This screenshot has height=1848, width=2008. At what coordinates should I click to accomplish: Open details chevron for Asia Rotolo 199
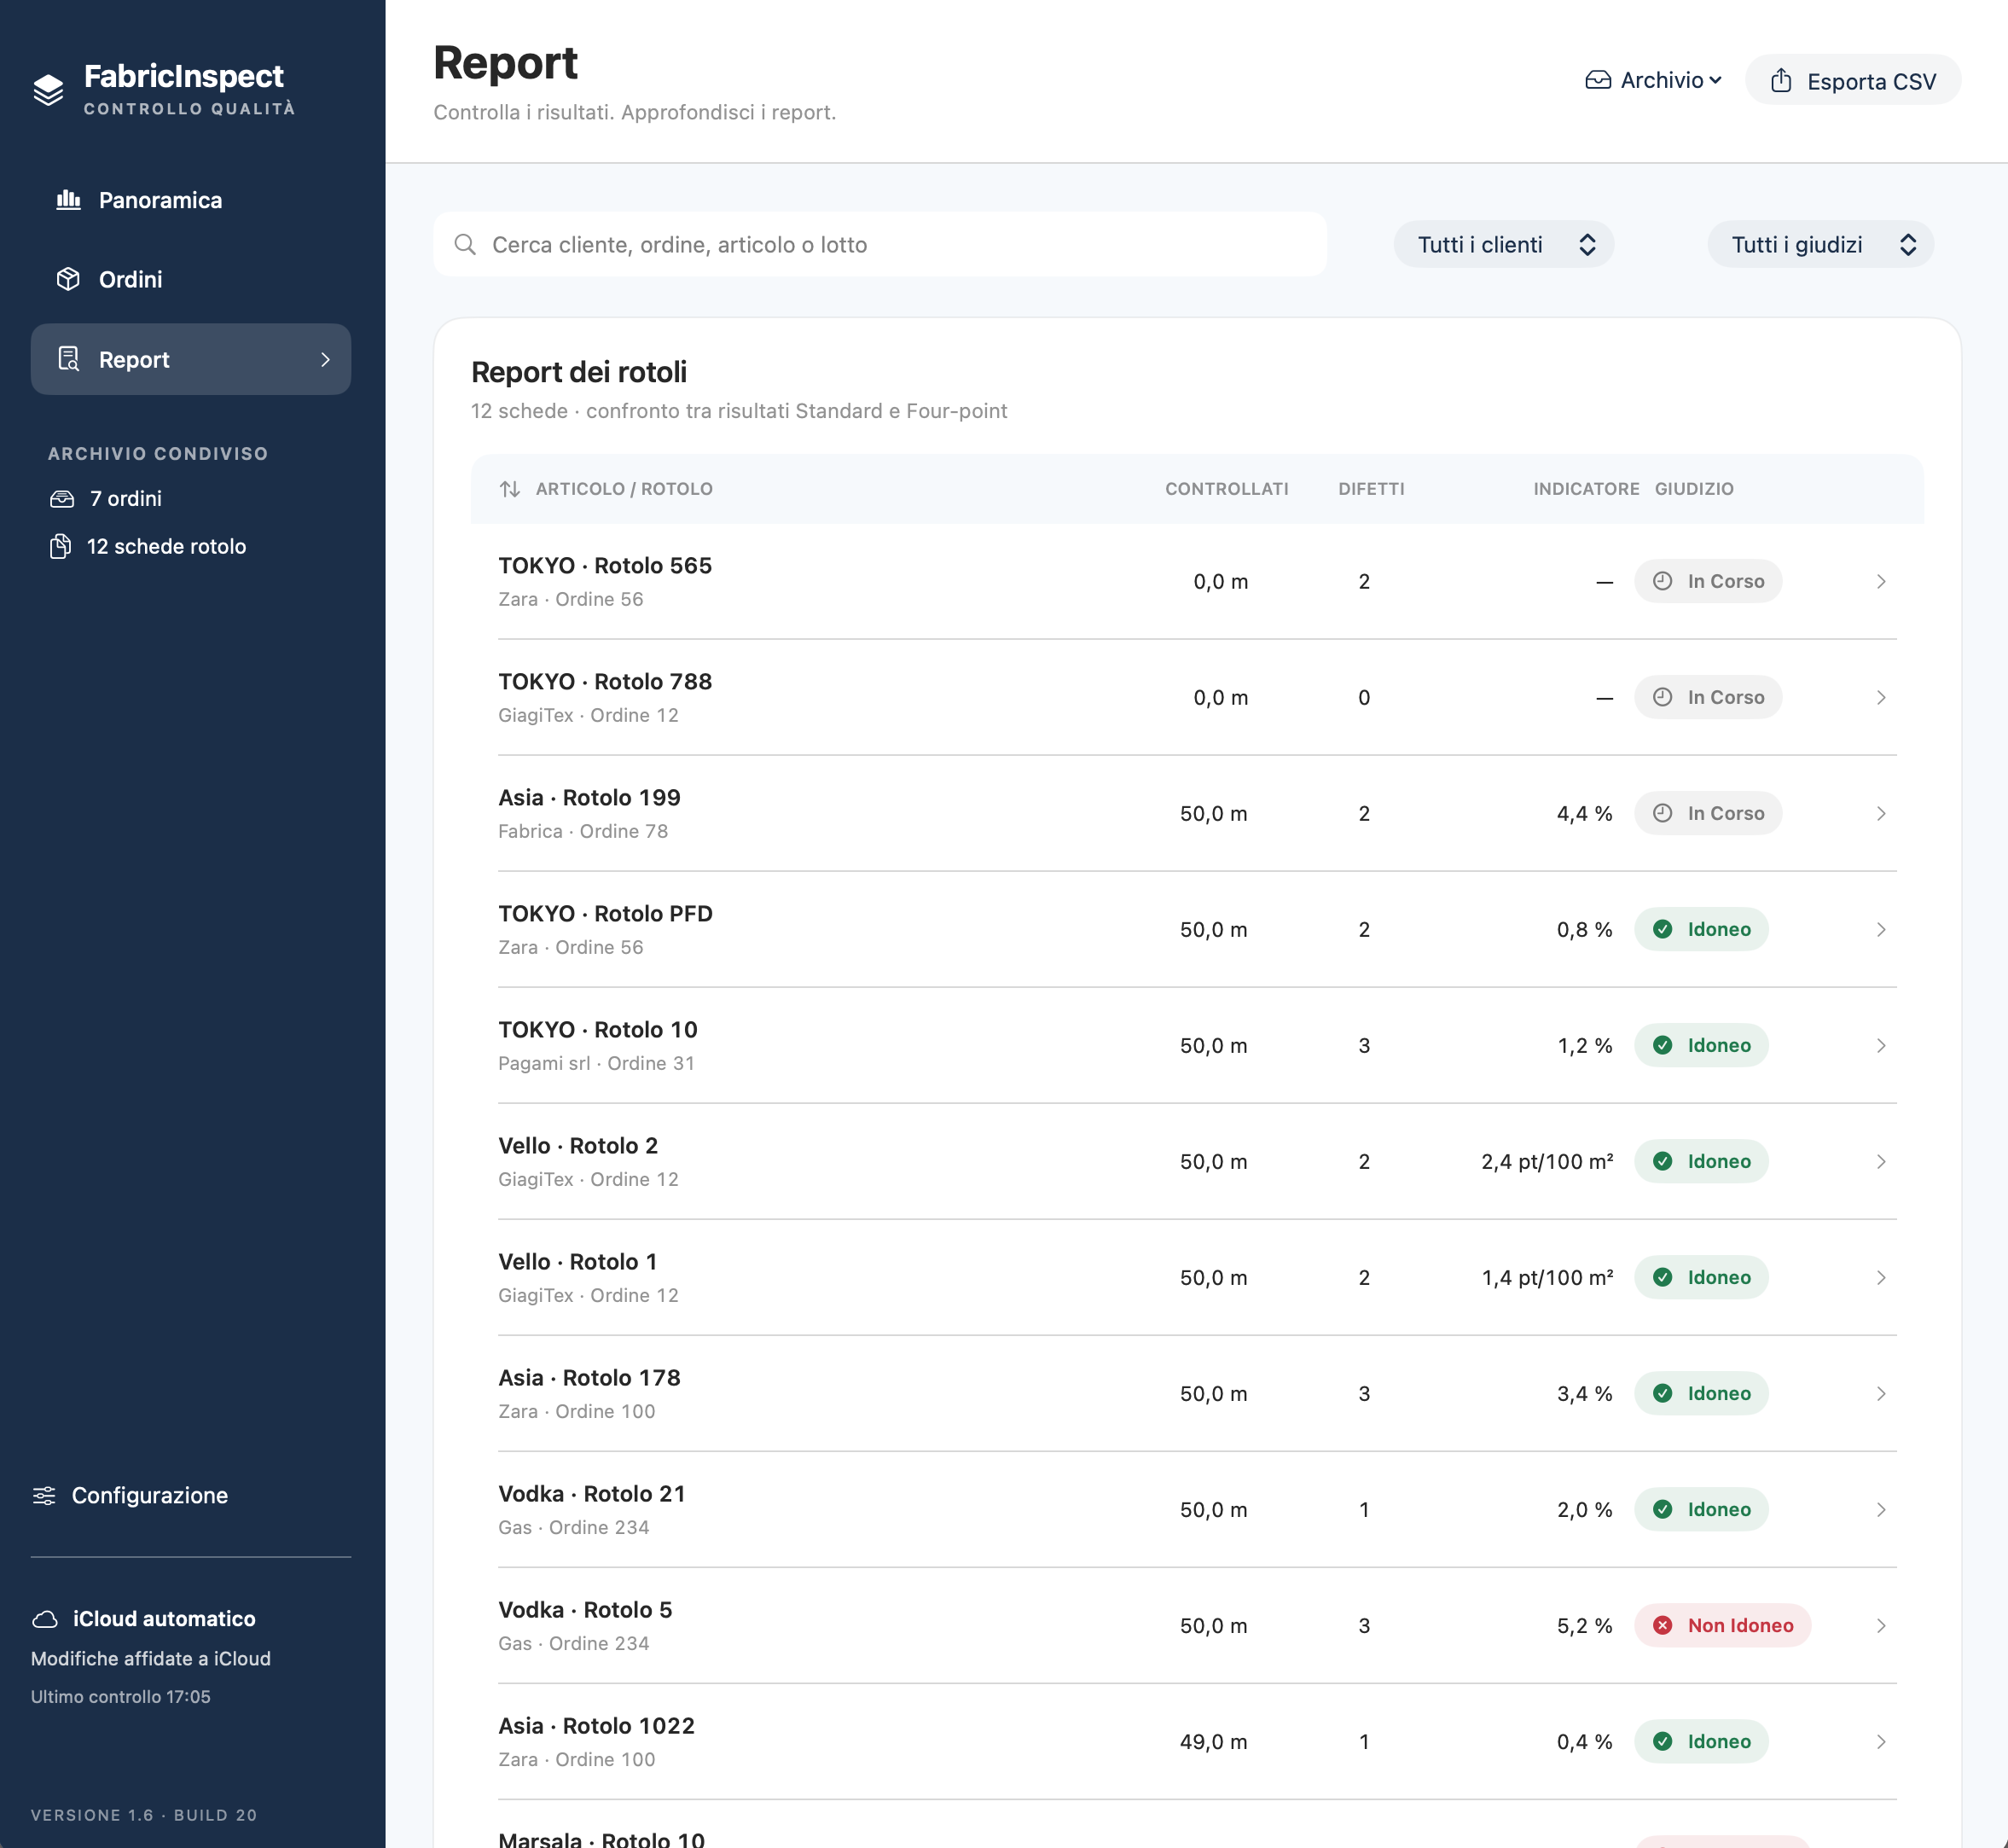[1881, 814]
